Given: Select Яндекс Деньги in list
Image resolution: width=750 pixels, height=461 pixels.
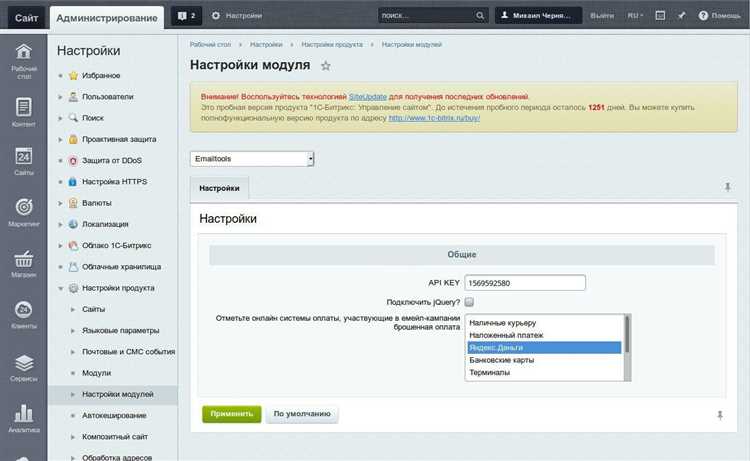Looking at the screenshot, I should (x=544, y=348).
